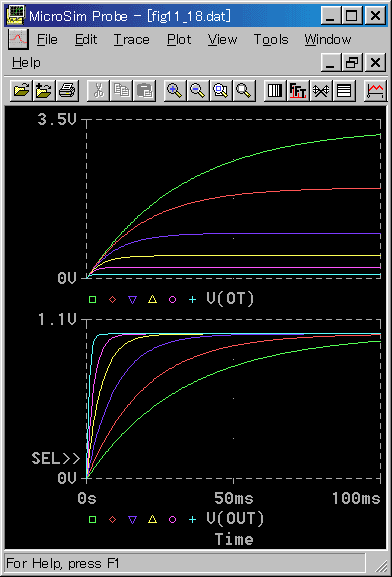392x577 pixels.
Task: Click the Zoom Fit magnifier icon
Action: 243,90
